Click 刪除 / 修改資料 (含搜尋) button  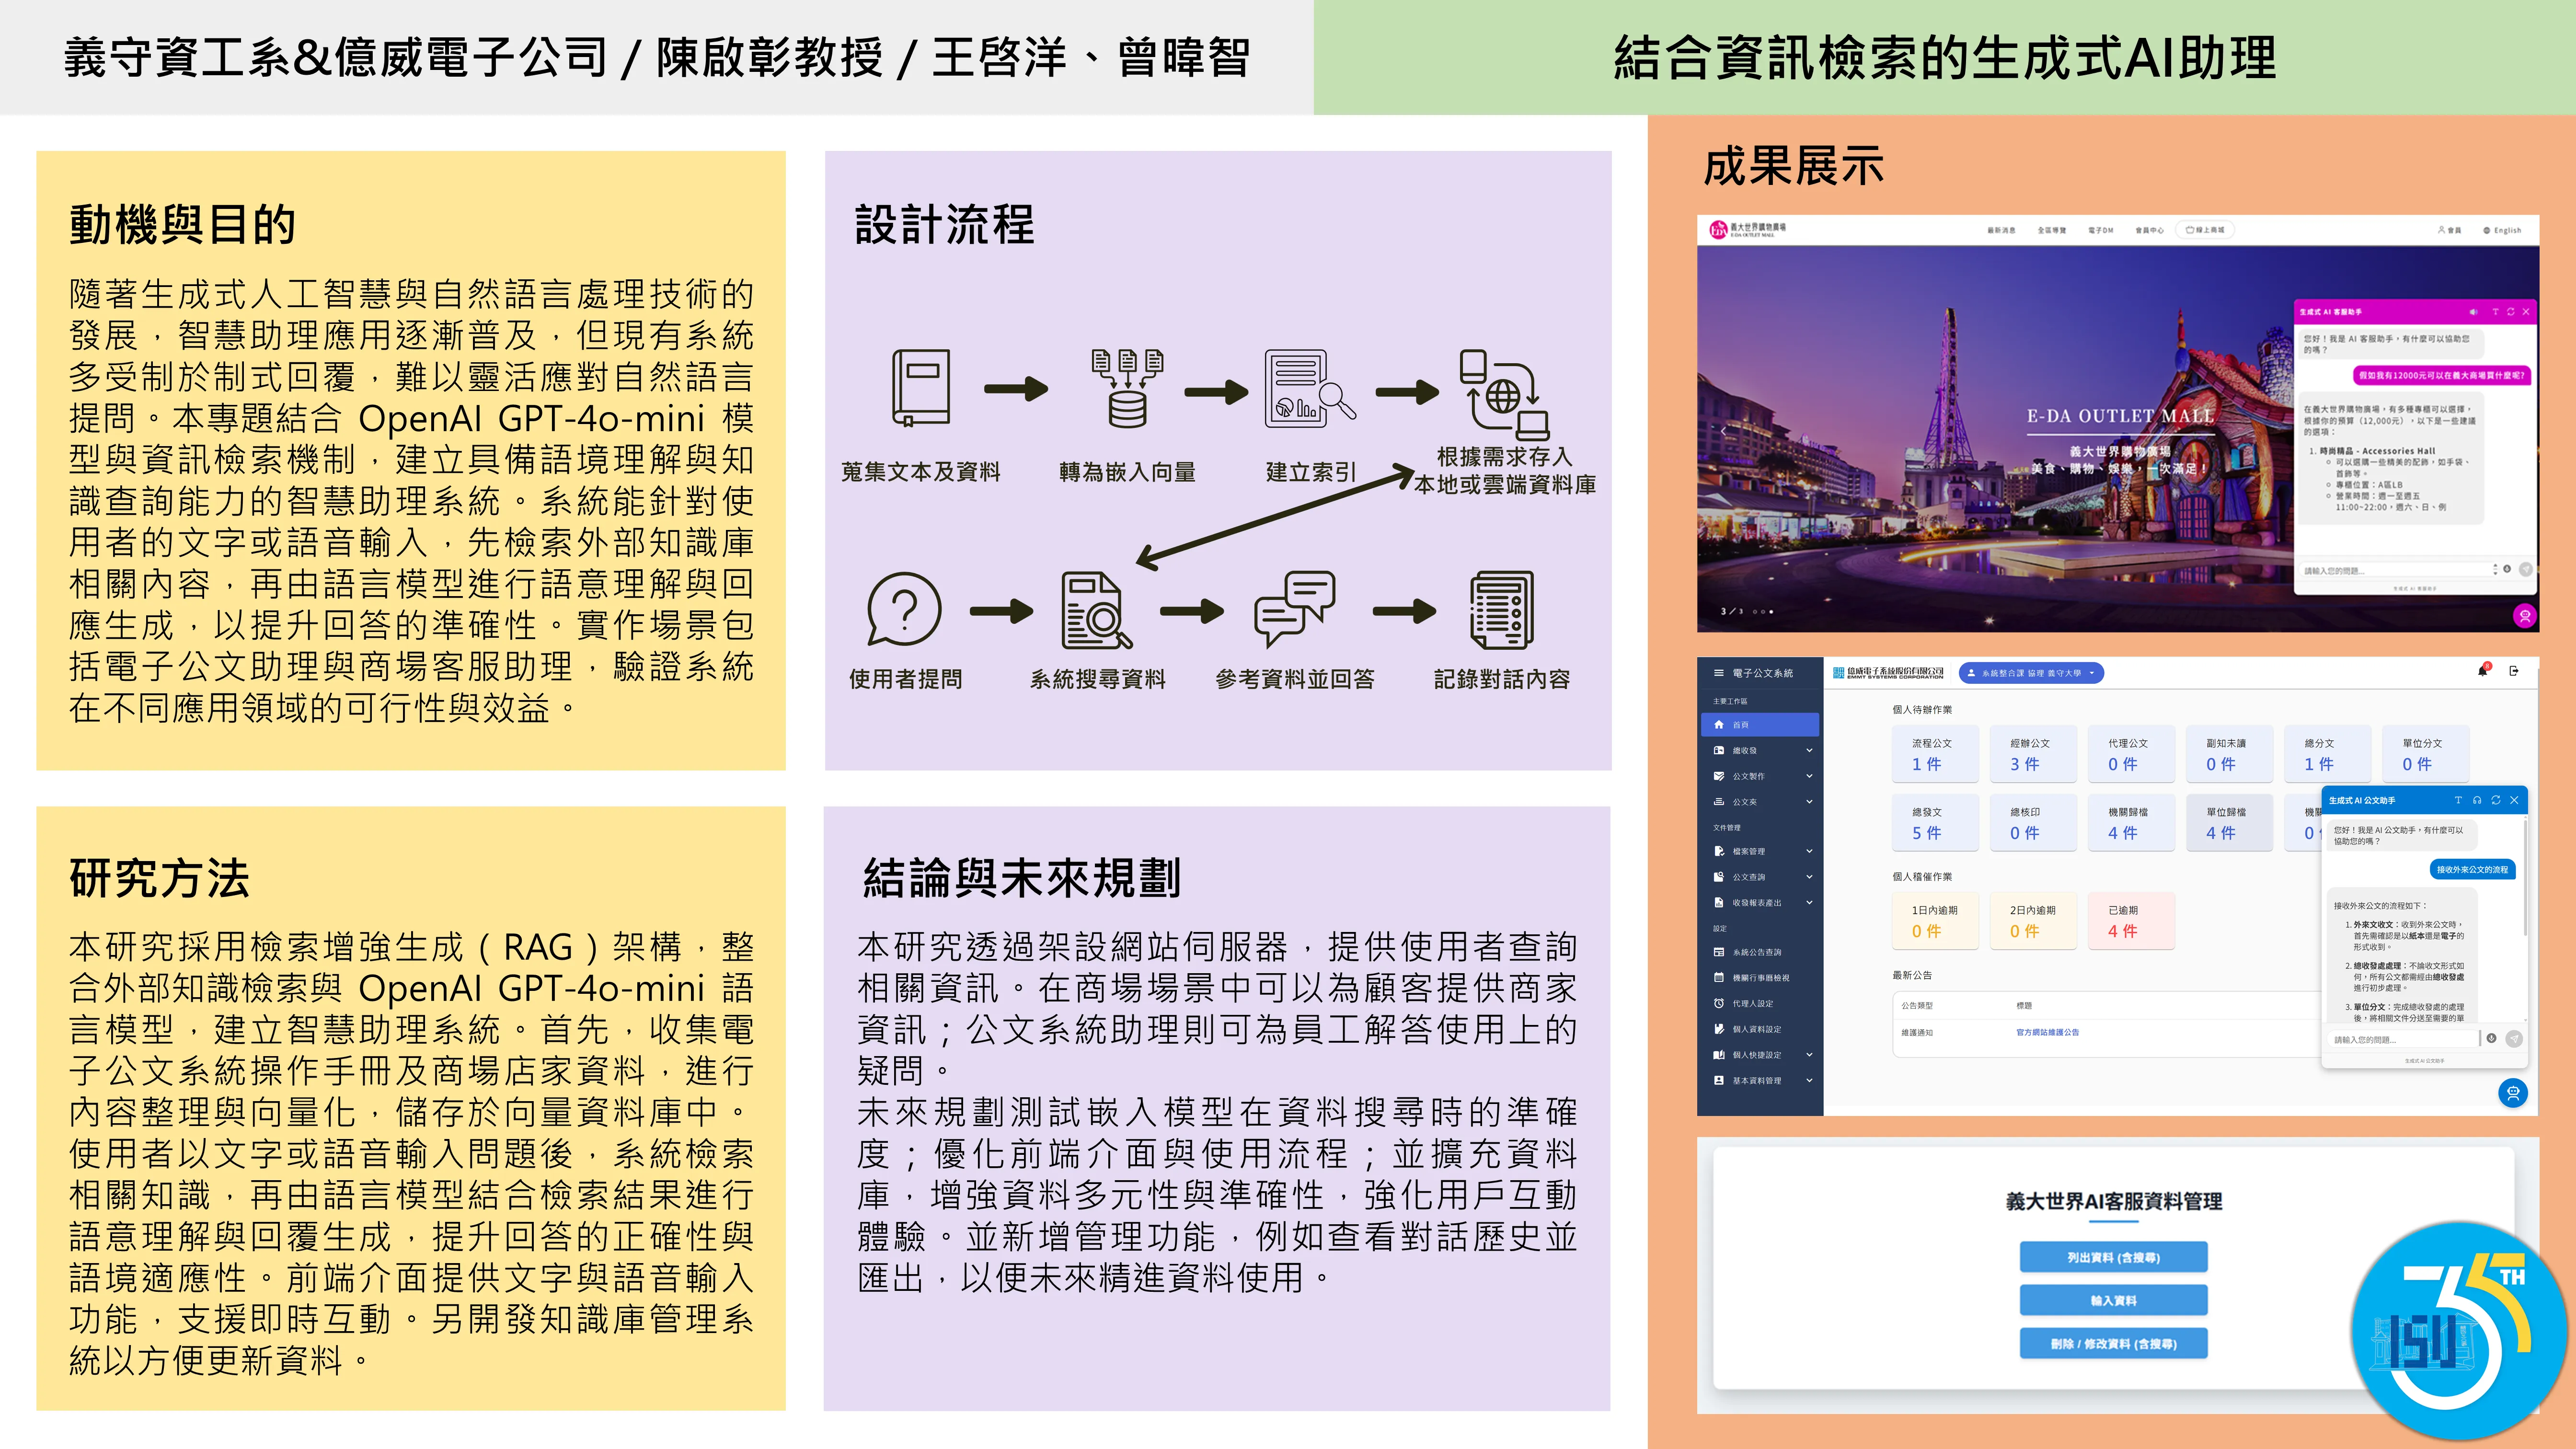(x=2113, y=1344)
